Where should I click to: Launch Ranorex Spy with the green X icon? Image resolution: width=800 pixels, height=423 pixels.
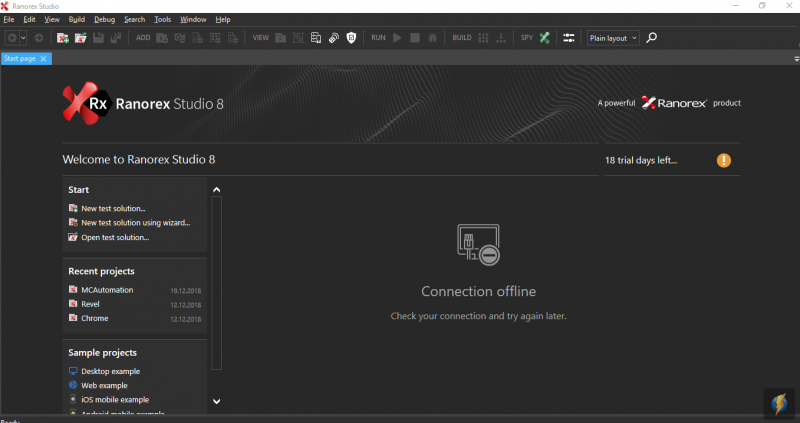[545, 38]
